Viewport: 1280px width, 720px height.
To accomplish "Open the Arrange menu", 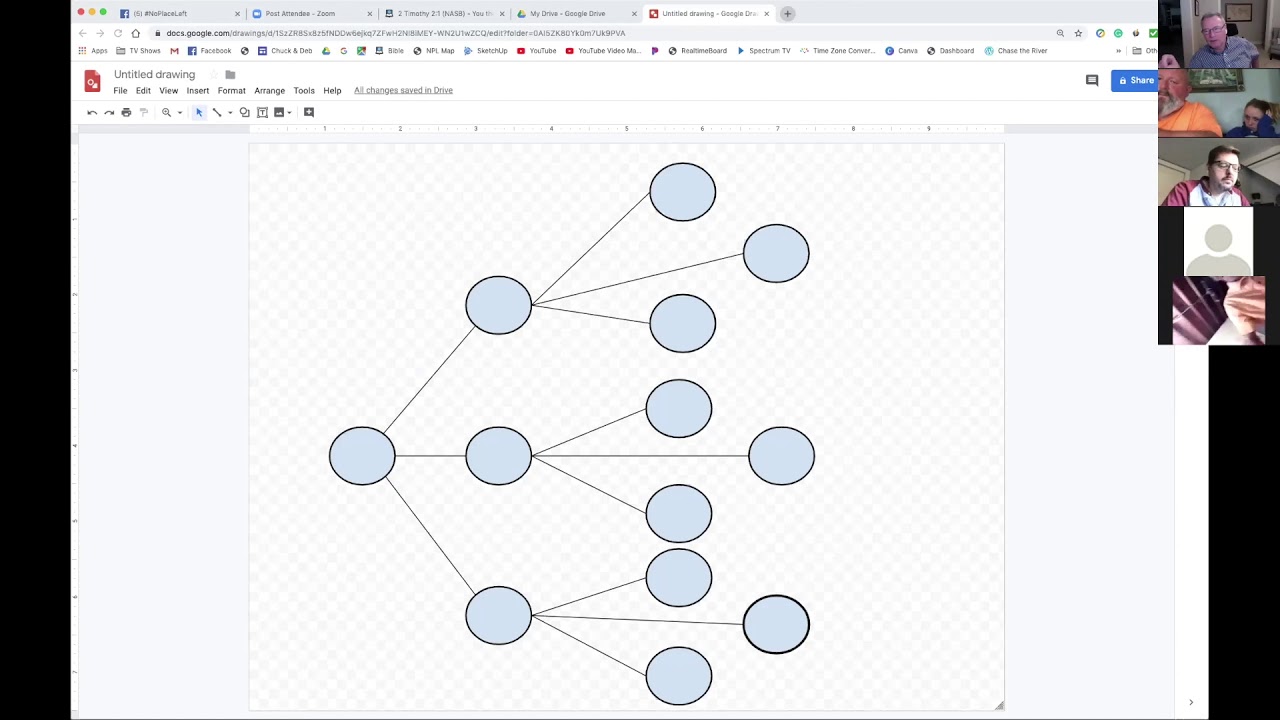I will tap(269, 90).
